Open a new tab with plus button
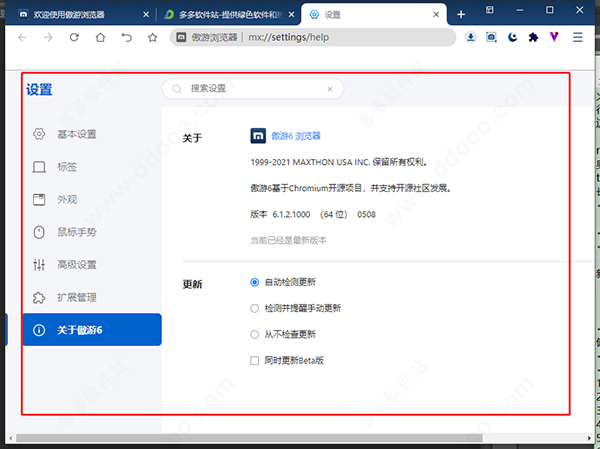600x449 pixels. pyautogui.click(x=461, y=15)
